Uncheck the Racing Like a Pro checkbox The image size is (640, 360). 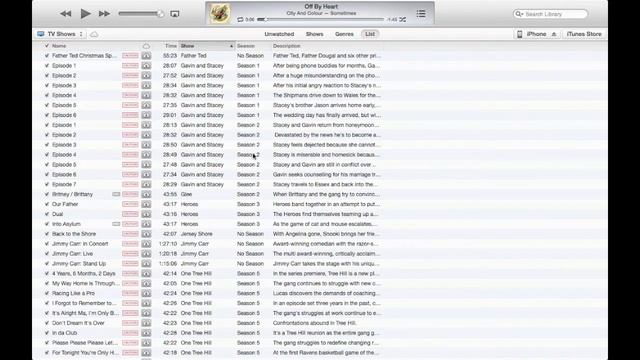coord(47,293)
